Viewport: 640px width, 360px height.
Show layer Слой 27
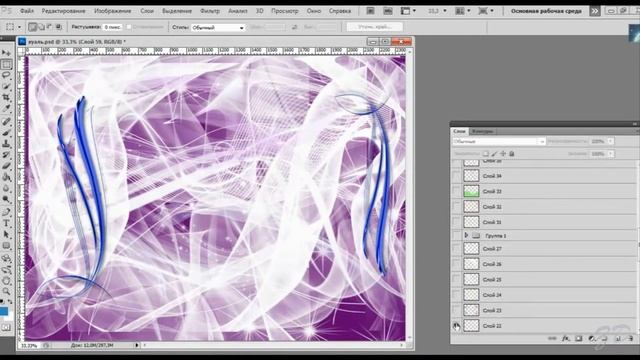click(x=456, y=249)
